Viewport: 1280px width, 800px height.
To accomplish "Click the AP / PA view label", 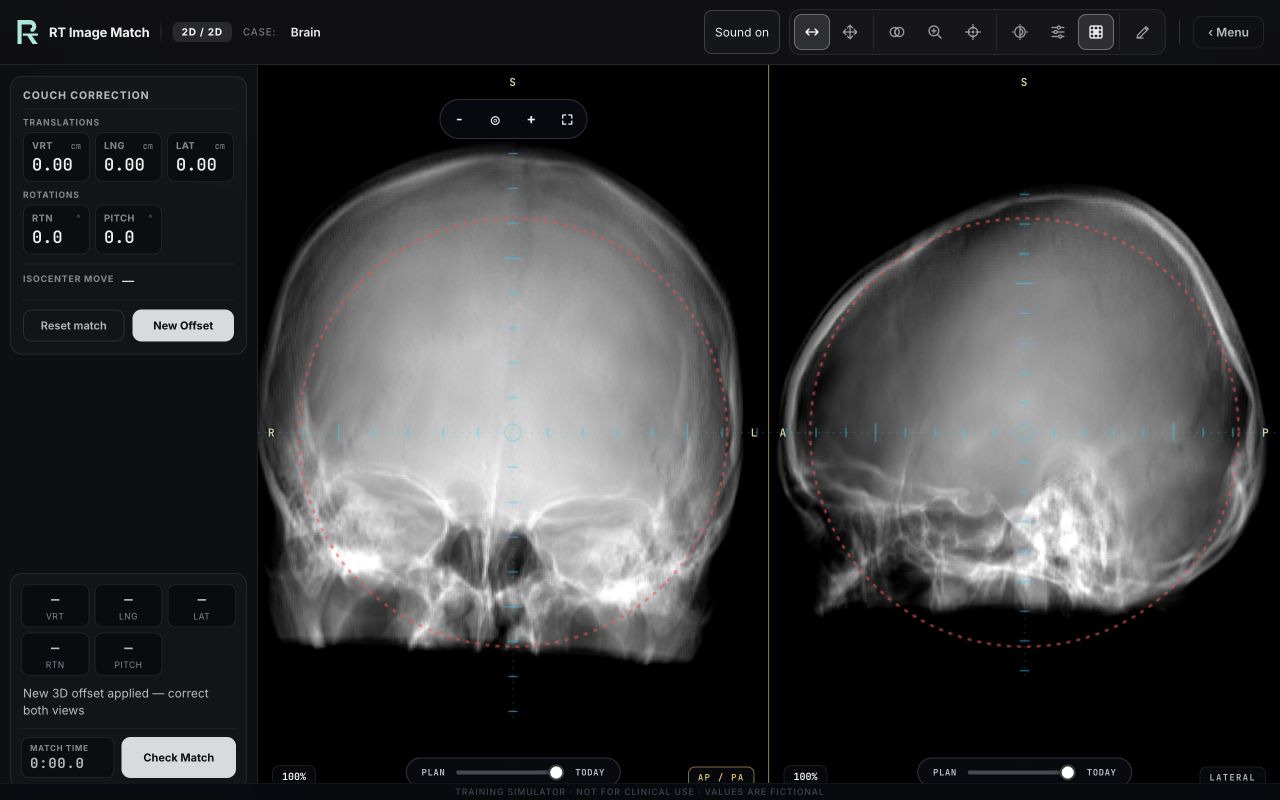I will [721, 777].
